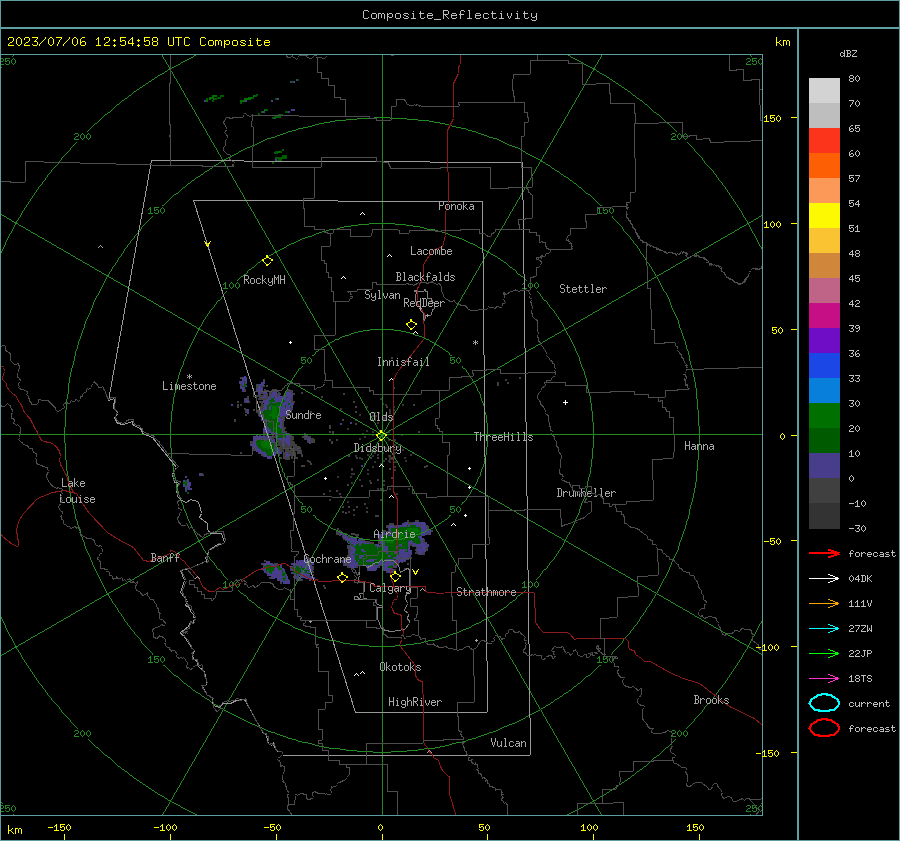
Task: Click the white plus marker west of Hanna
Action: click(x=565, y=402)
